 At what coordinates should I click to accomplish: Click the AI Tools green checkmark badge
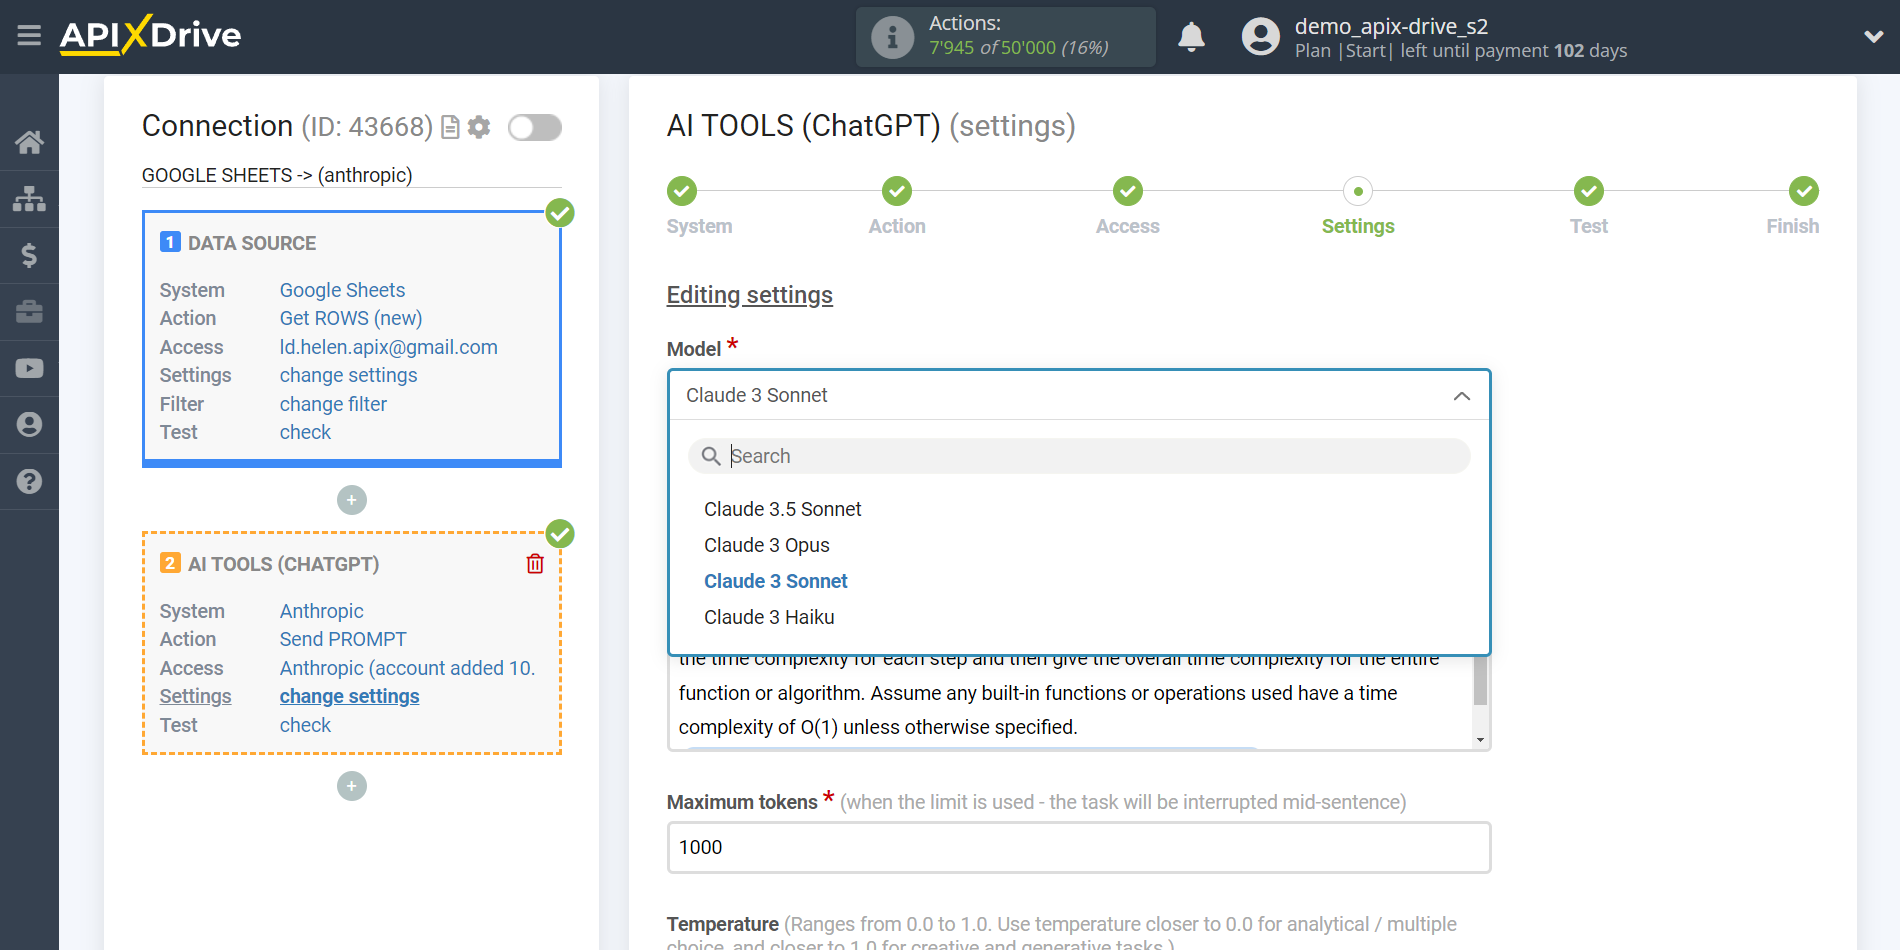[560, 533]
